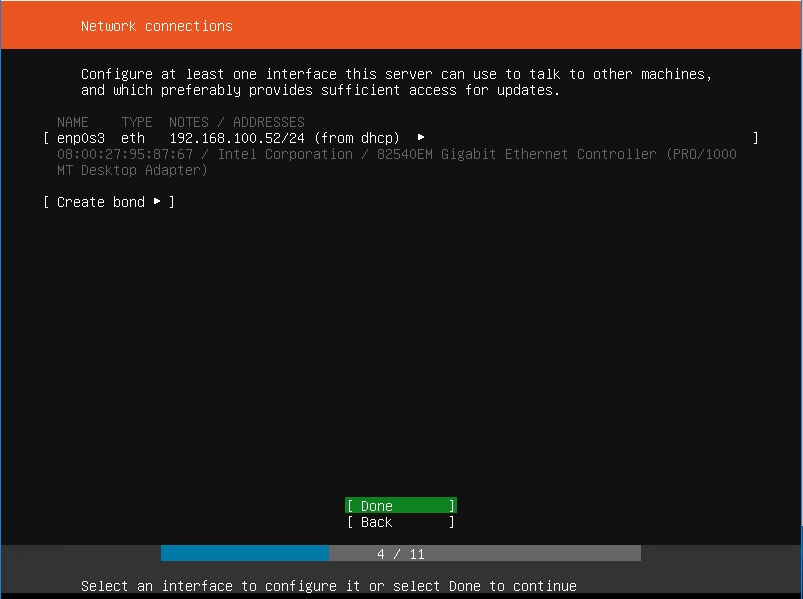Go back using the Back button

pos(400,522)
